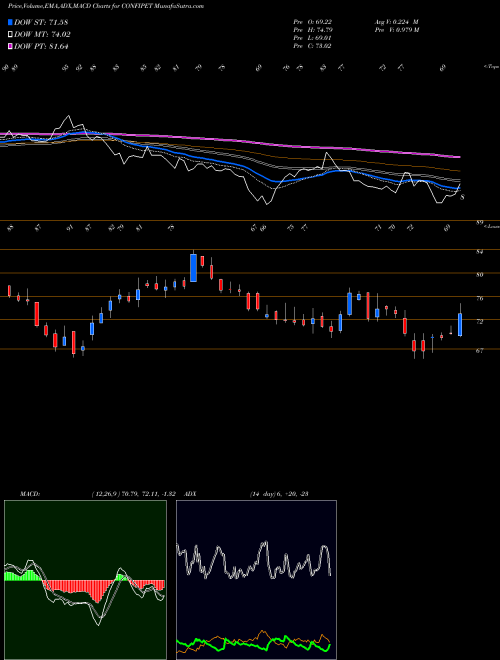Click the white DOW MT legend swatch
500x660 pixels.
click(x=11, y=35)
